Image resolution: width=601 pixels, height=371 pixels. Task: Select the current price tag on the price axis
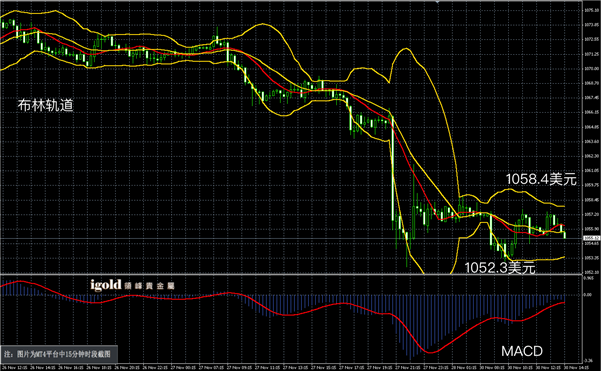pyautogui.click(x=591, y=238)
